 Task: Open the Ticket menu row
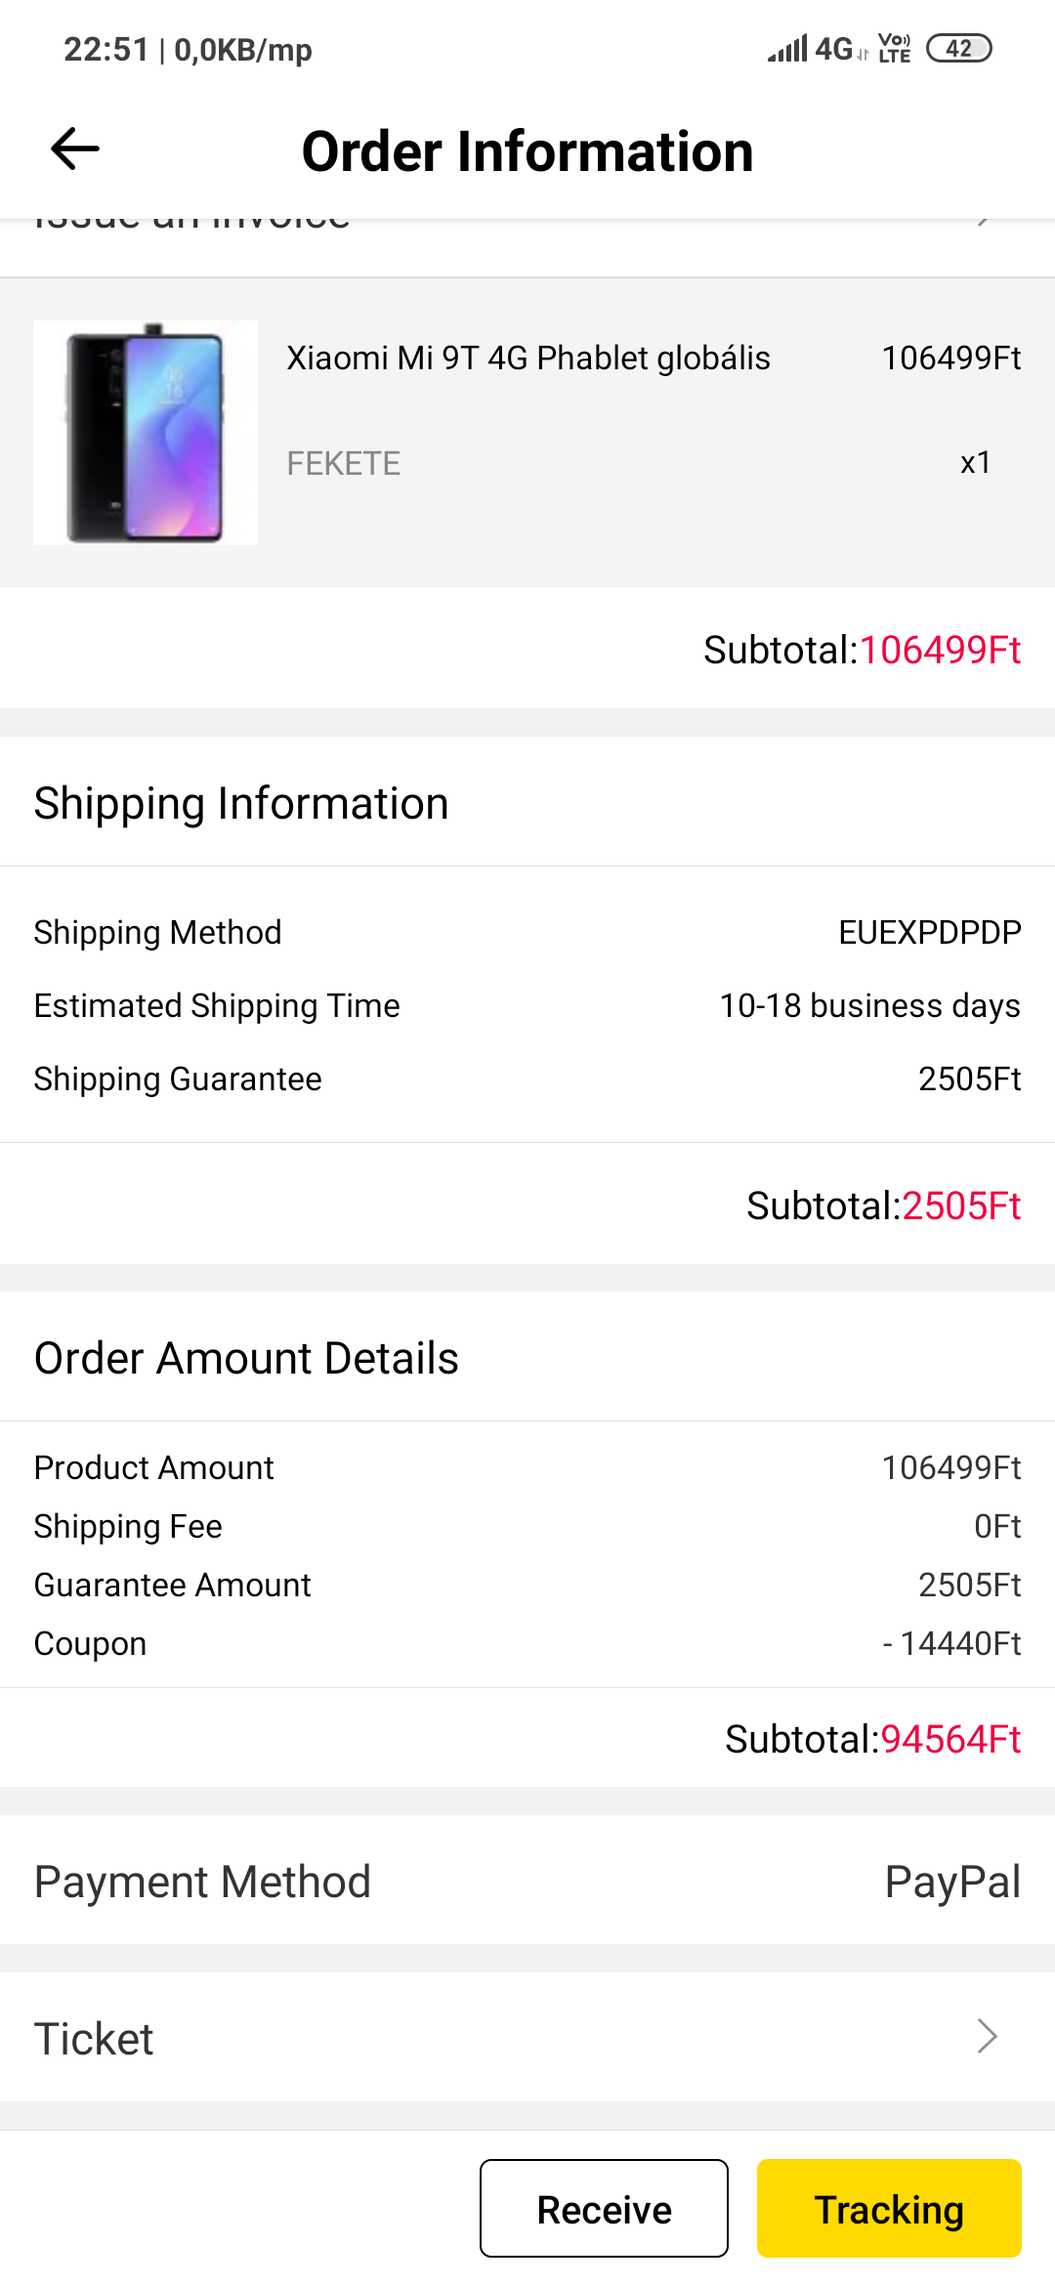point(527,2037)
